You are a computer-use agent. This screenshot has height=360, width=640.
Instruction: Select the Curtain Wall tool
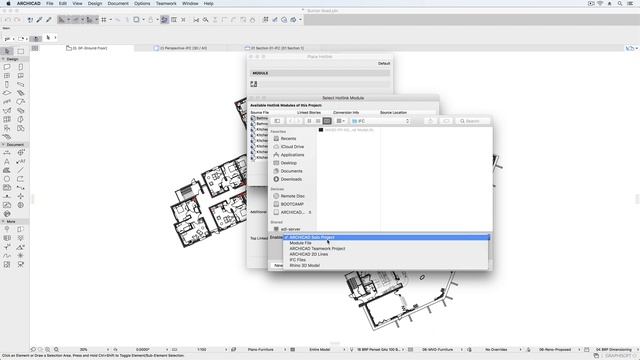pos(7,119)
